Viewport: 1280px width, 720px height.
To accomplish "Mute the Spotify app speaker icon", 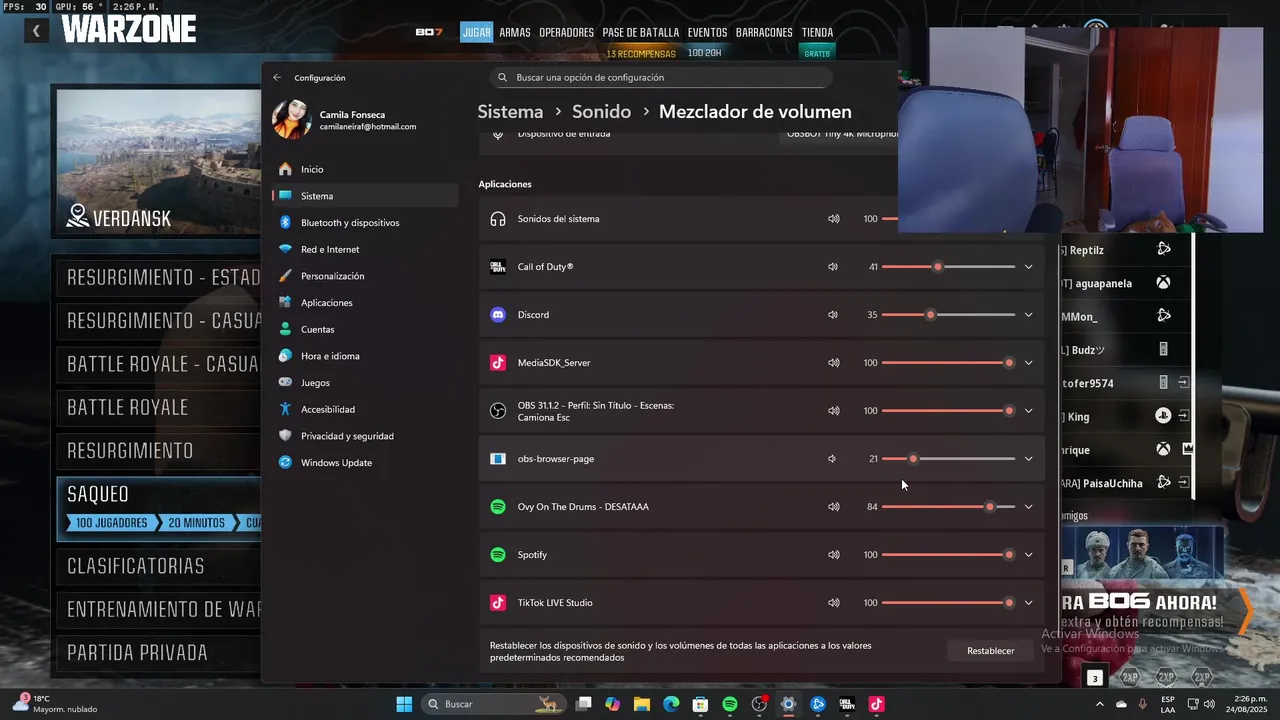I will point(833,555).
